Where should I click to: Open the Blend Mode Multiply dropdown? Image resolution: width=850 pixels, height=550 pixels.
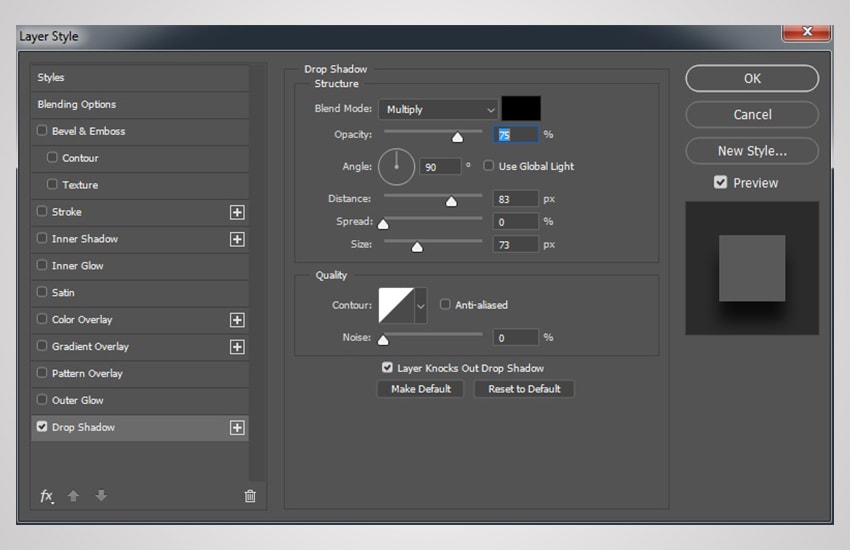coord(438,109)
